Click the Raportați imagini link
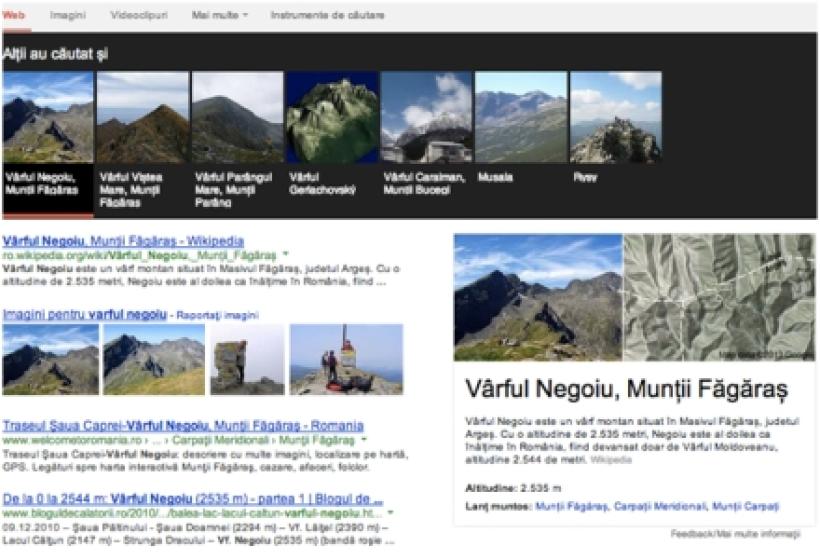The image size is (820, 559). pos(216,315)
